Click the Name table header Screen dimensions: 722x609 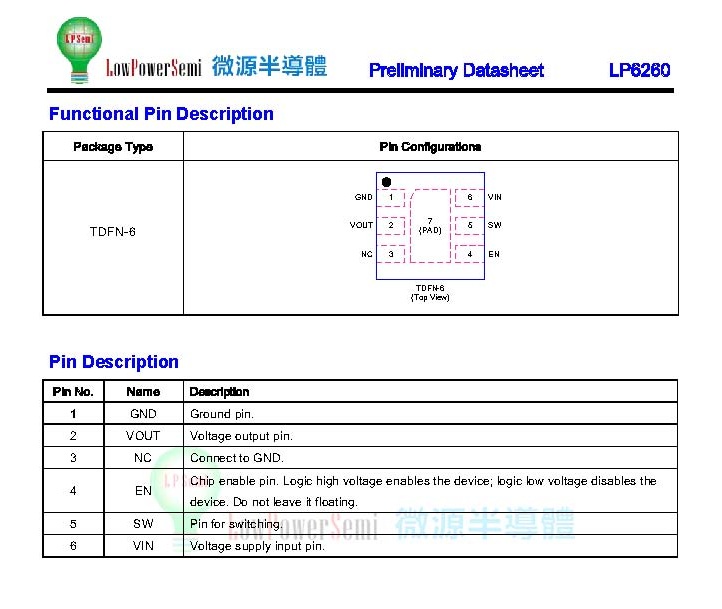click(x=143, y=392)
